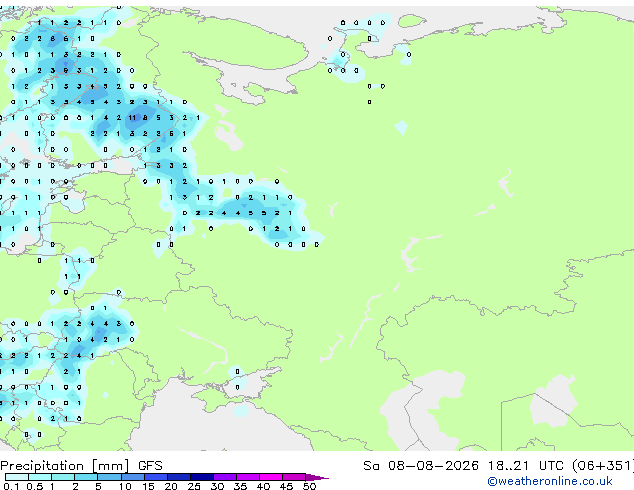Pick the palest 0.1–0.5 mm legend swatch
Image resolution: width=634 pixels, height=490 pixels.
coord(17,477)
